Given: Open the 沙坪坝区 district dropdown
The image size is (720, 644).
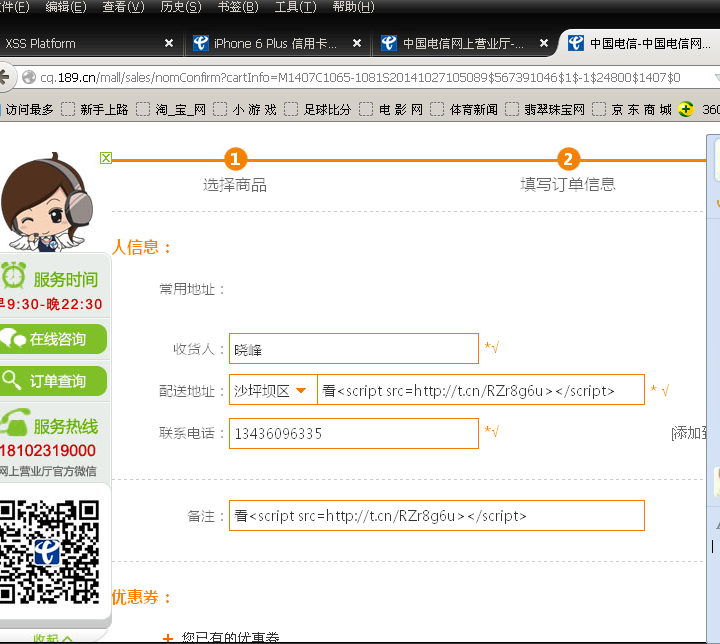Looking at the screenshot, I should [x=273, y=390].
